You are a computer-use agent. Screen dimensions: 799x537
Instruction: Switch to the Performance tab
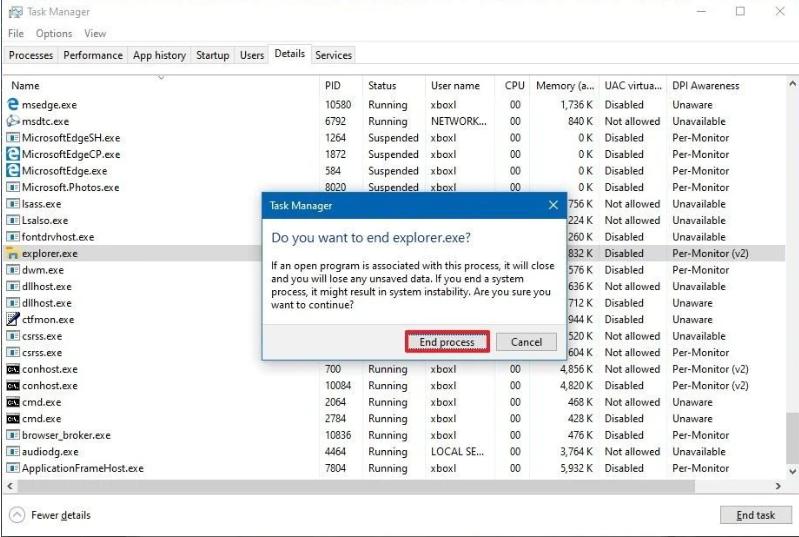pos(93,55)
